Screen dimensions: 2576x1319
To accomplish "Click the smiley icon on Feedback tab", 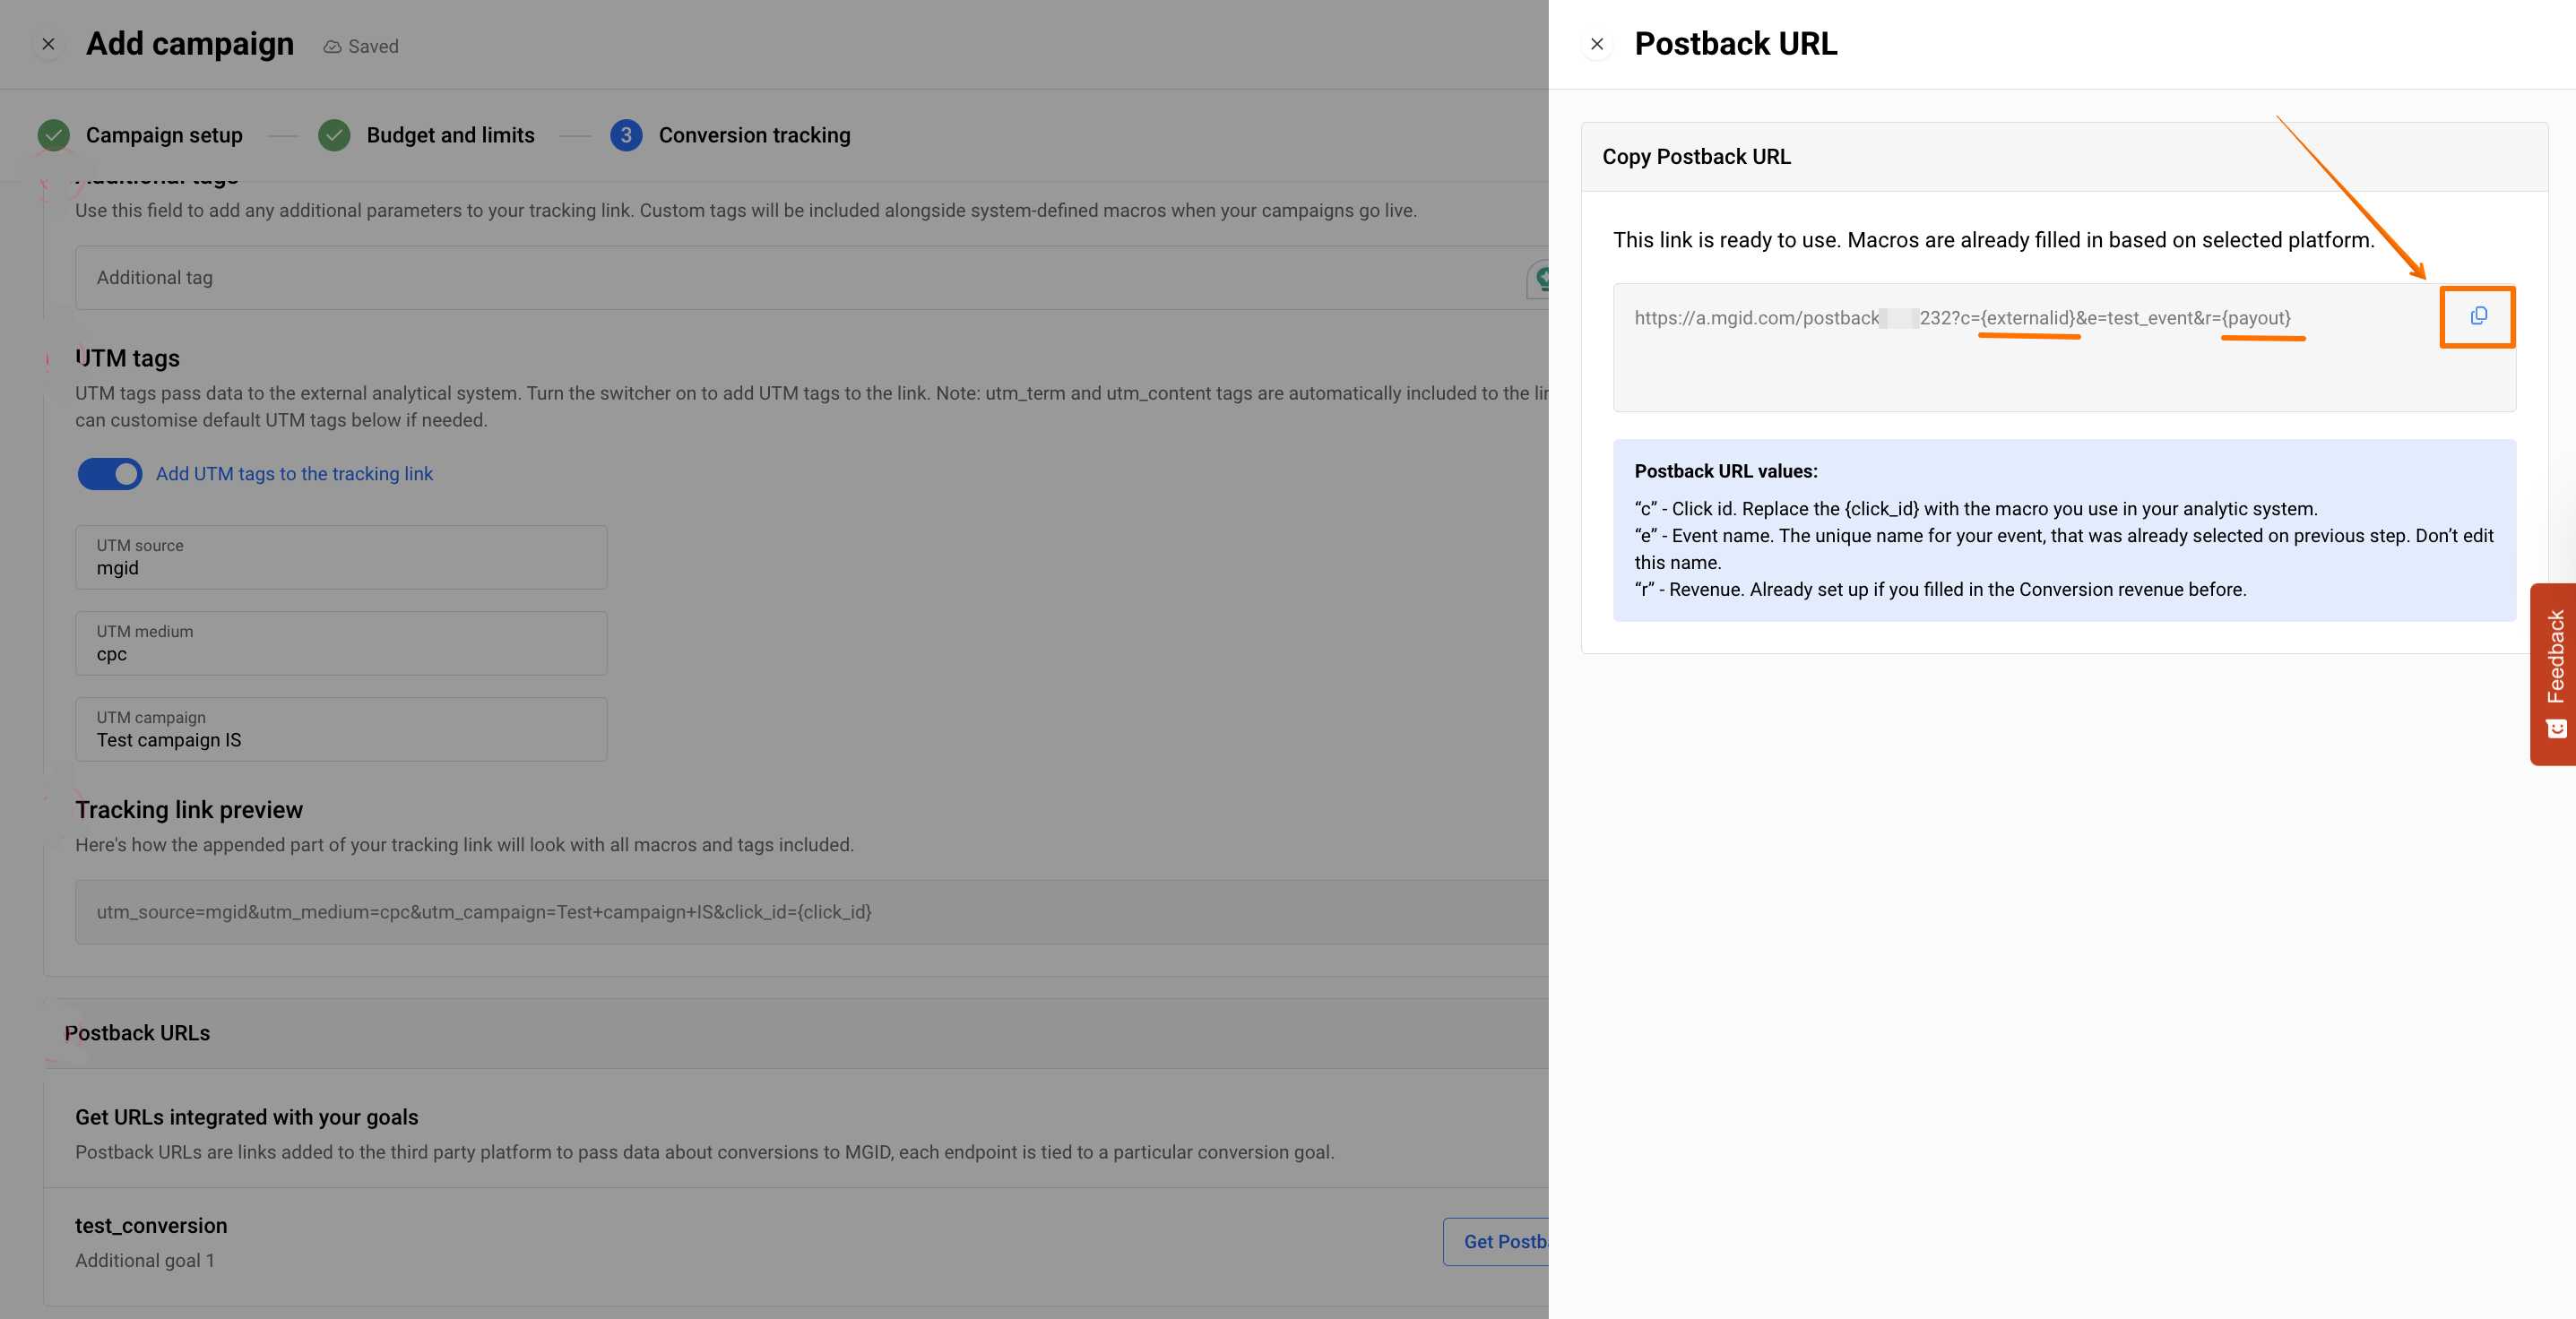I will coord(2556,729).
